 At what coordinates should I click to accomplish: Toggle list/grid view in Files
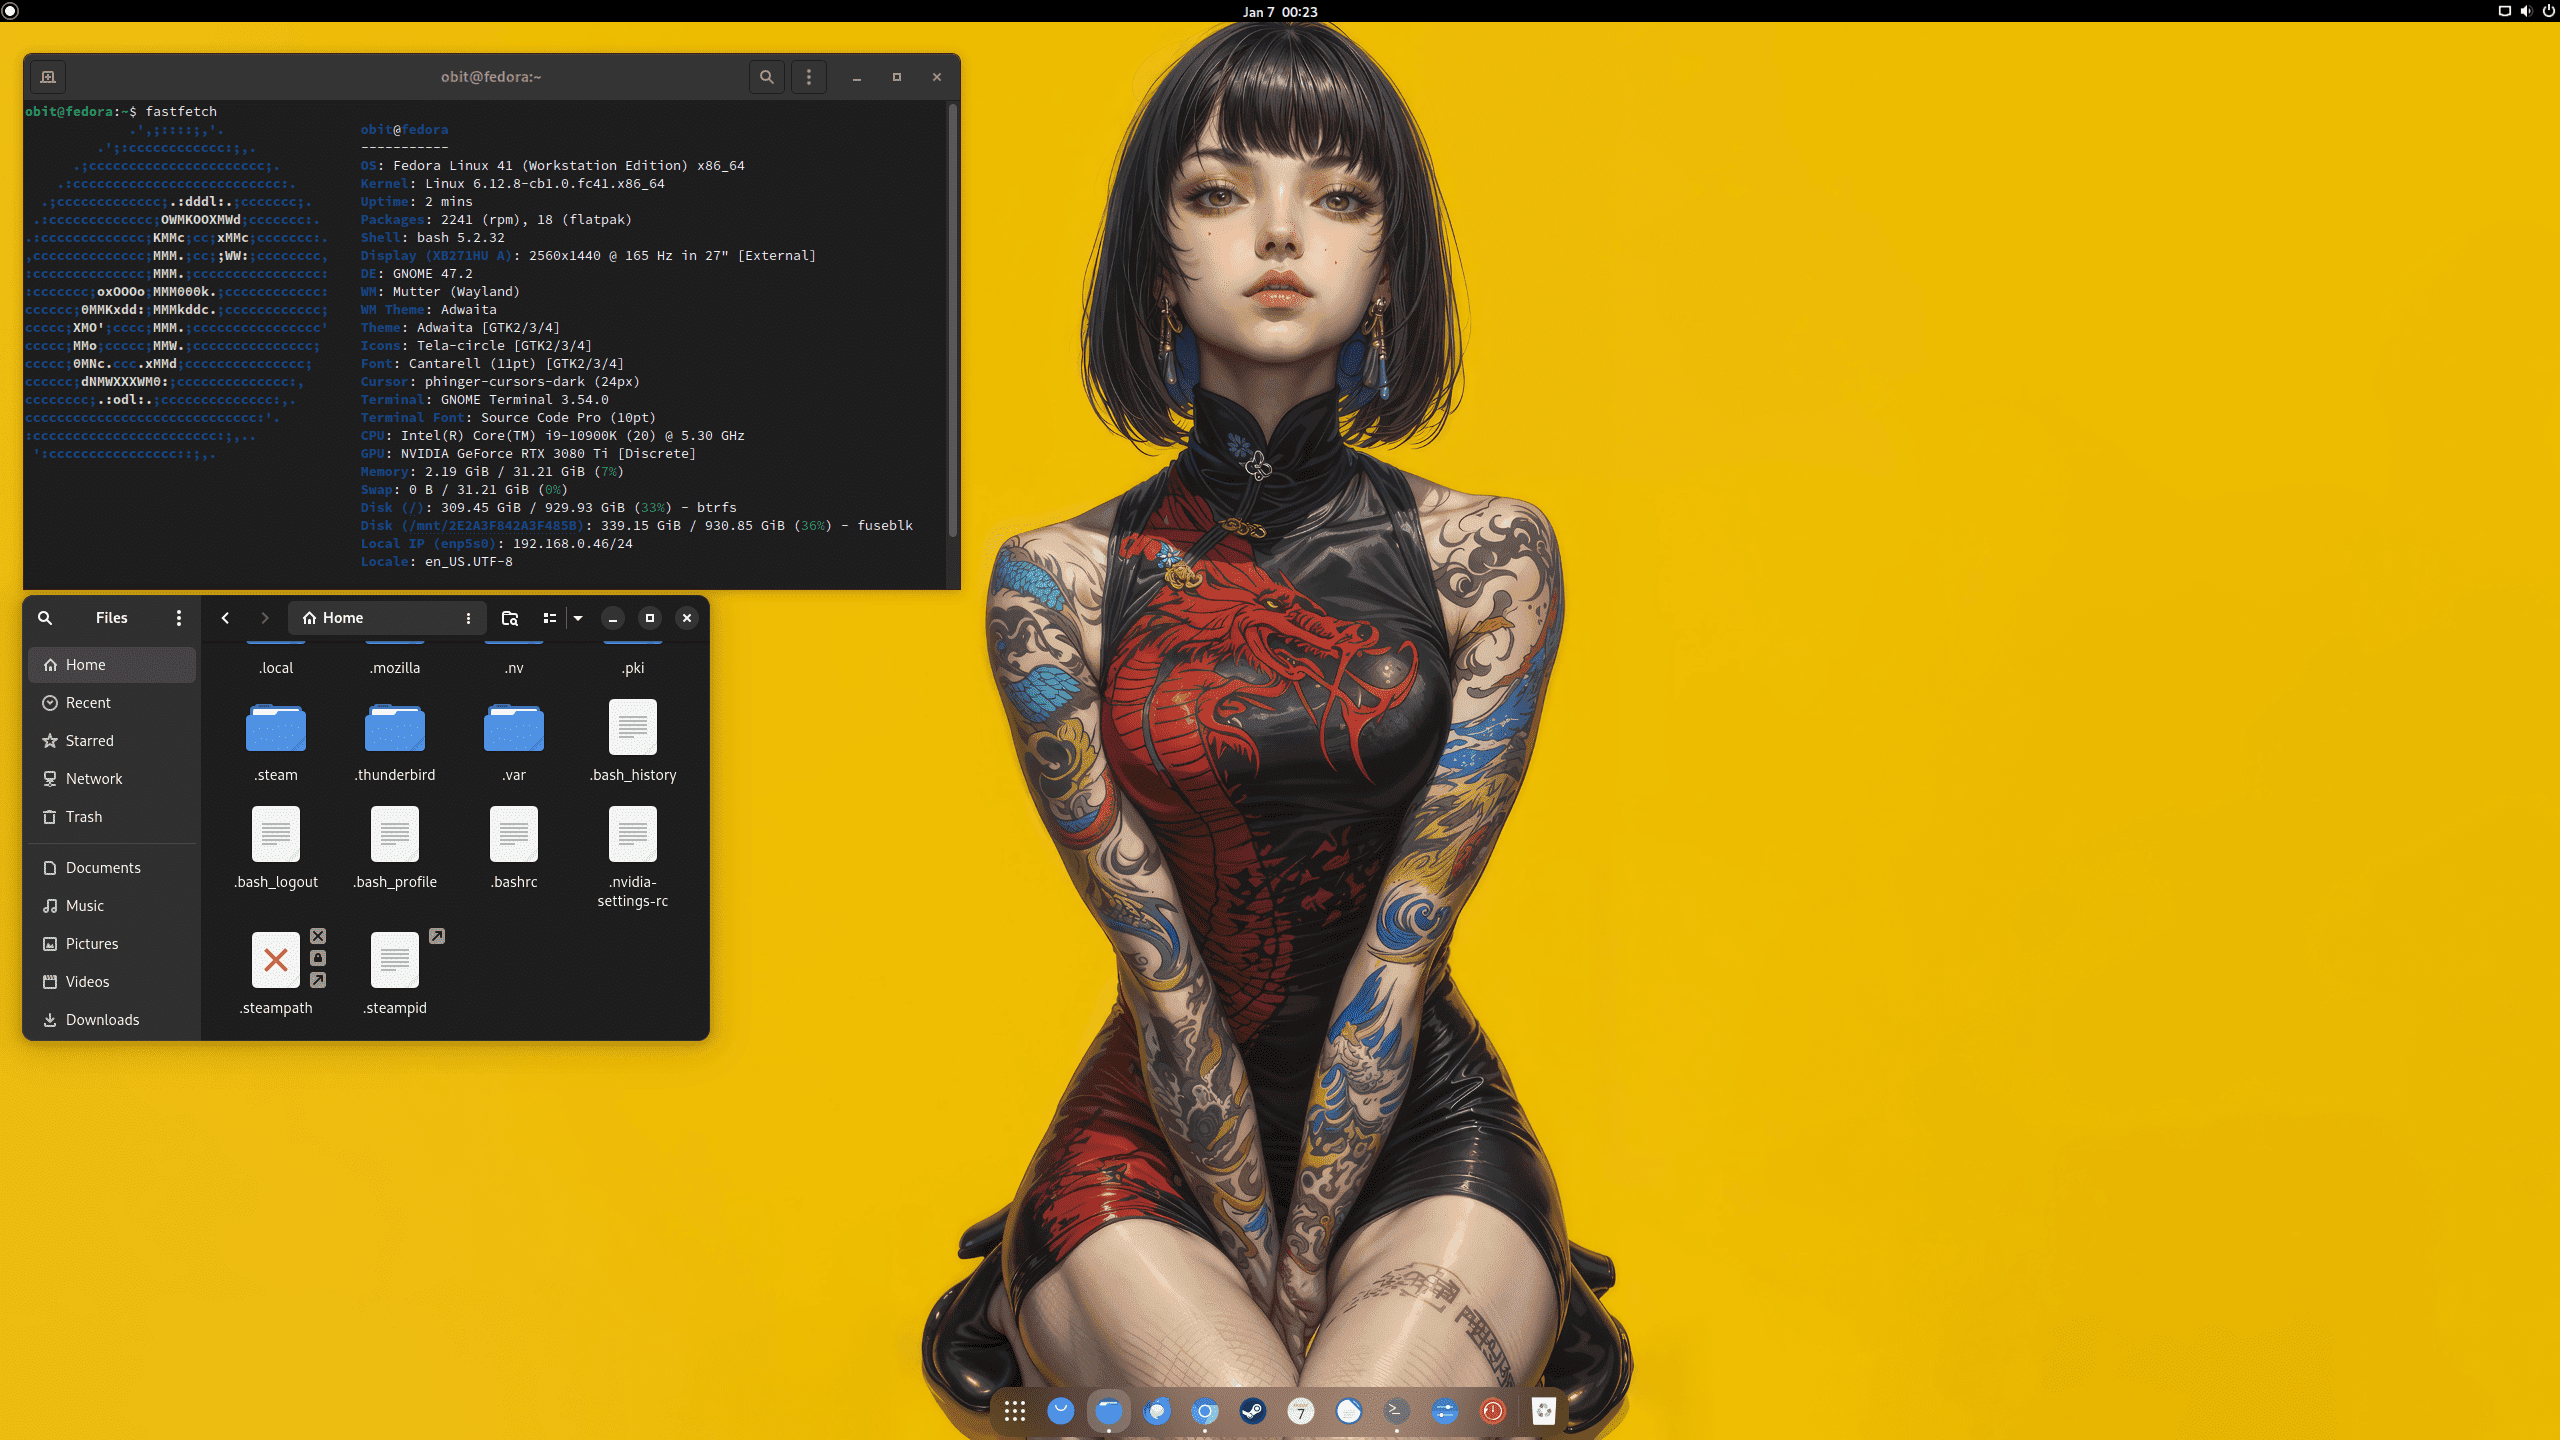tap(549, 618)
